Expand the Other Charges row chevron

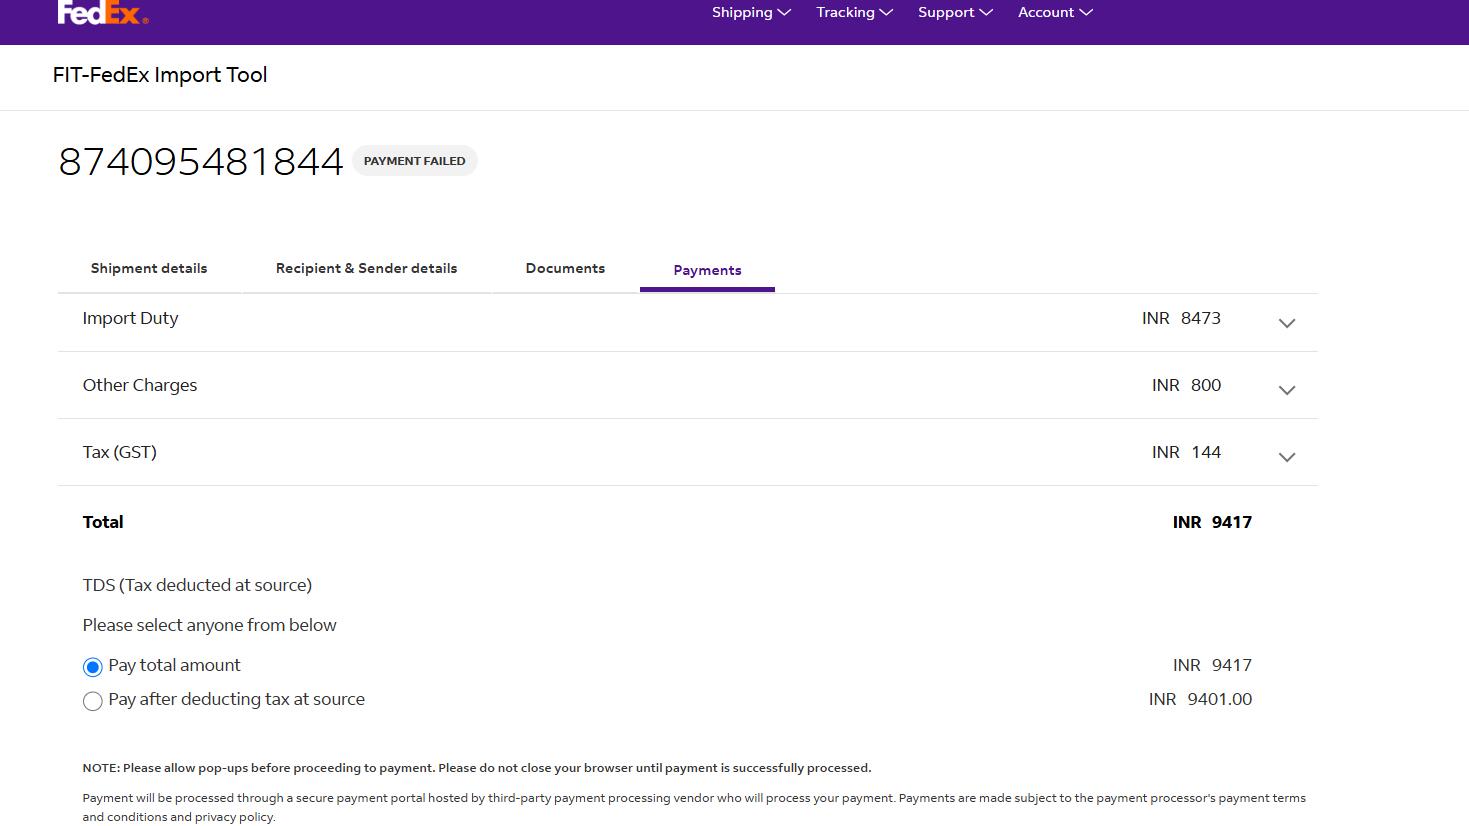pyautogui.click(x=1287, y=390)
